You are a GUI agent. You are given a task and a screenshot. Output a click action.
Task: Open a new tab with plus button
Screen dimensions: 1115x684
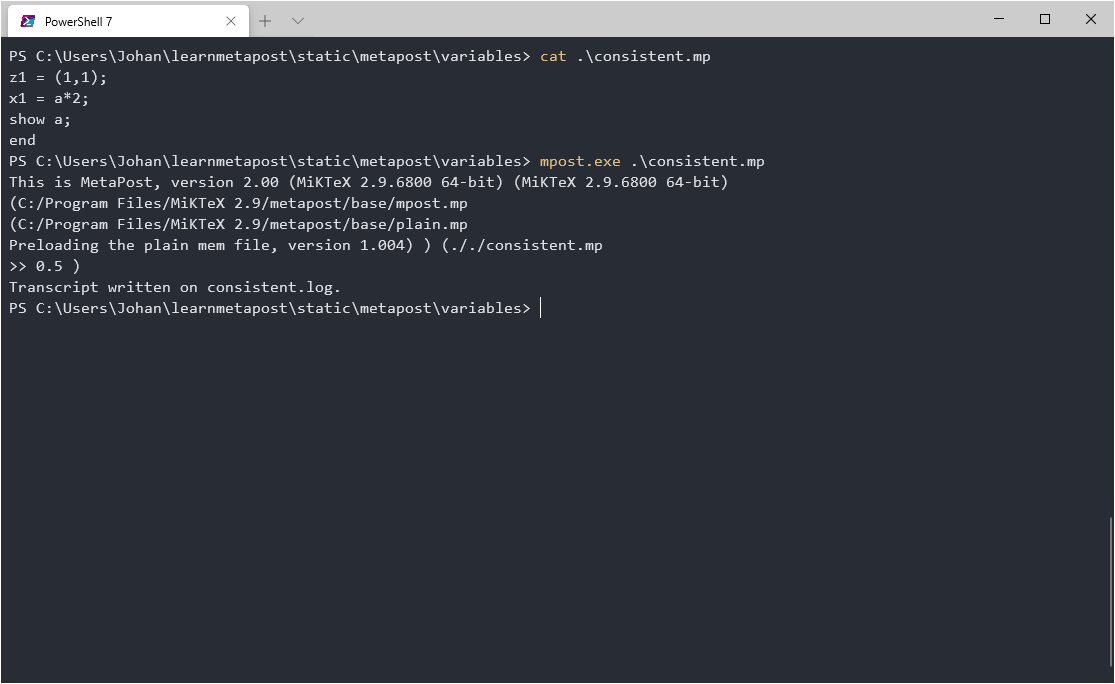[265, 21]
